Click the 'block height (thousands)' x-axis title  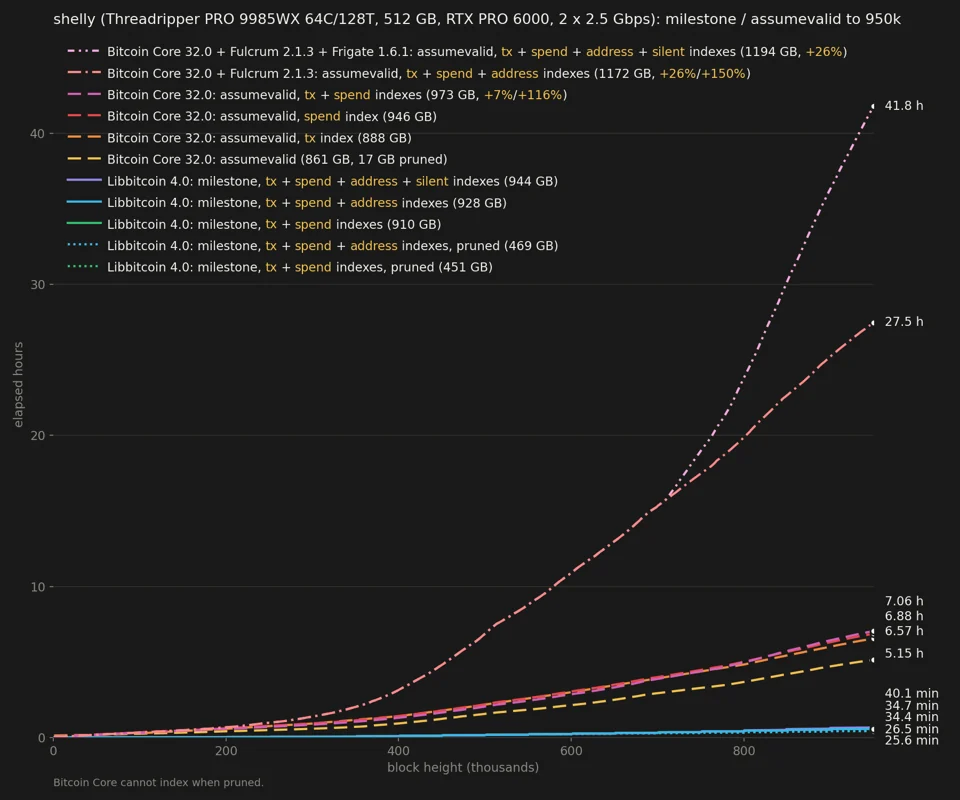(x=463, y=768)
